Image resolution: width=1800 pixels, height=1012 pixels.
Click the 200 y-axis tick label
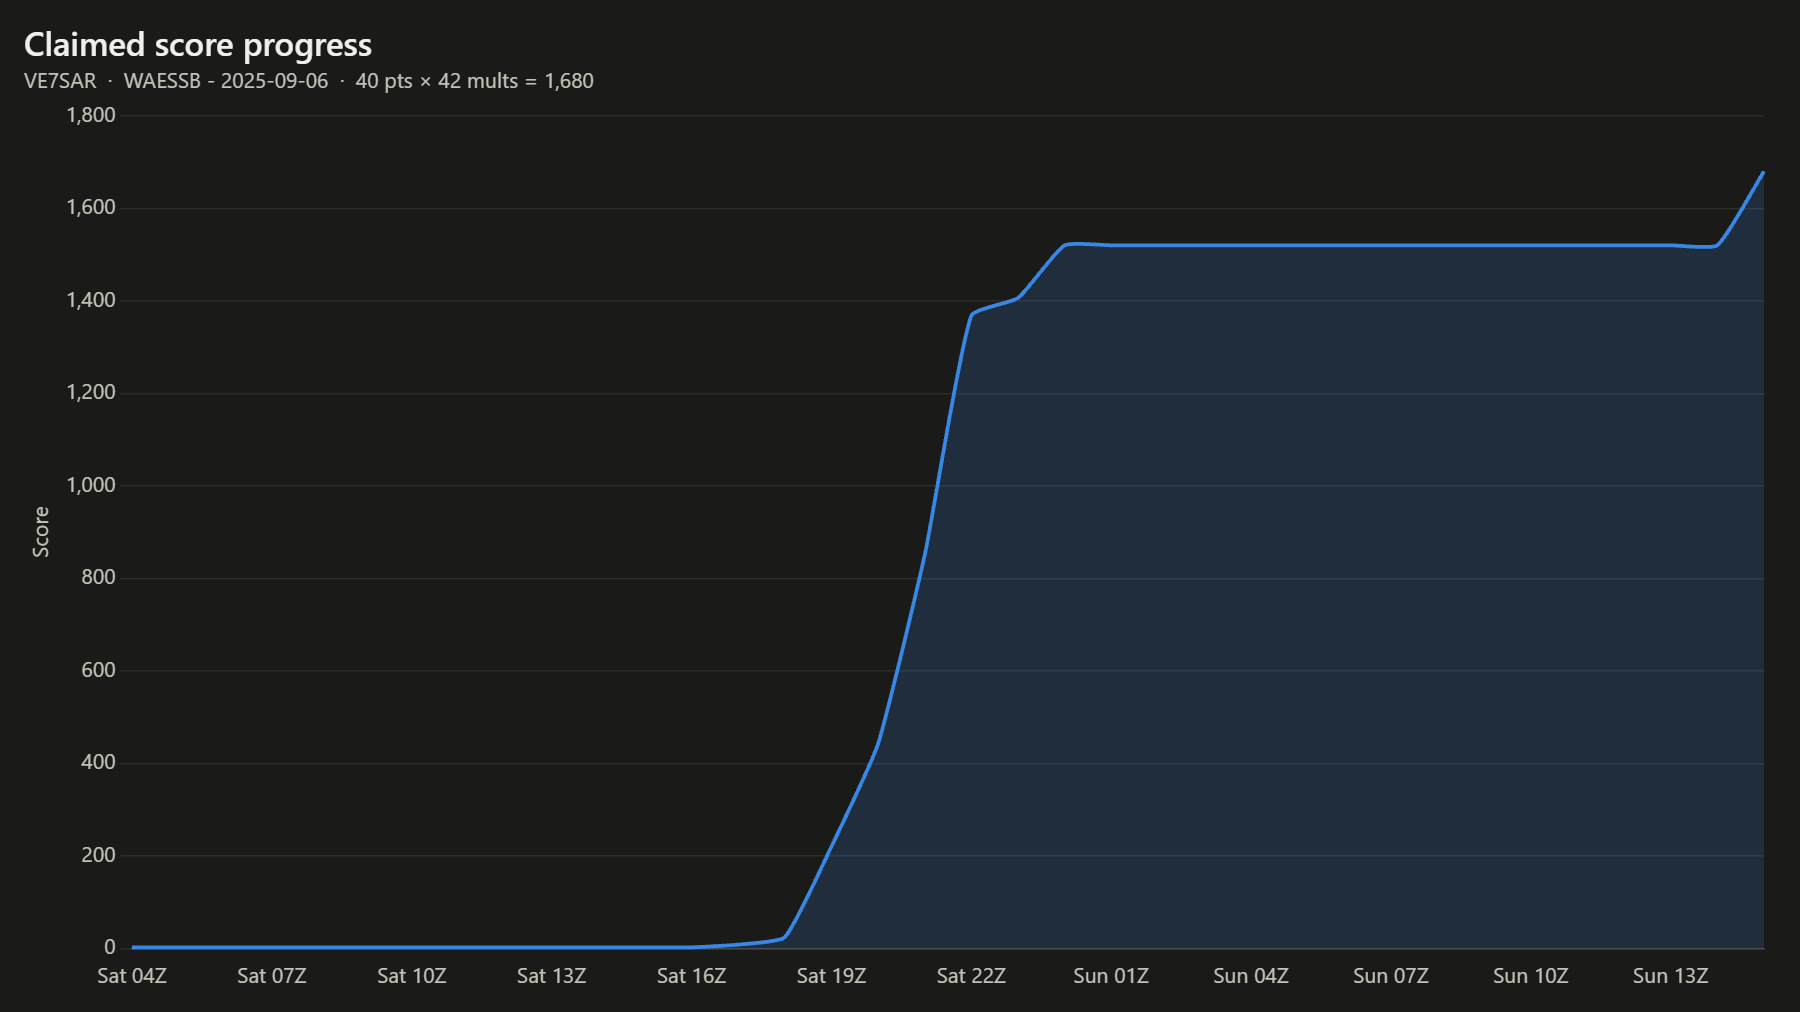pyautogui.click(x=98, y=855)
